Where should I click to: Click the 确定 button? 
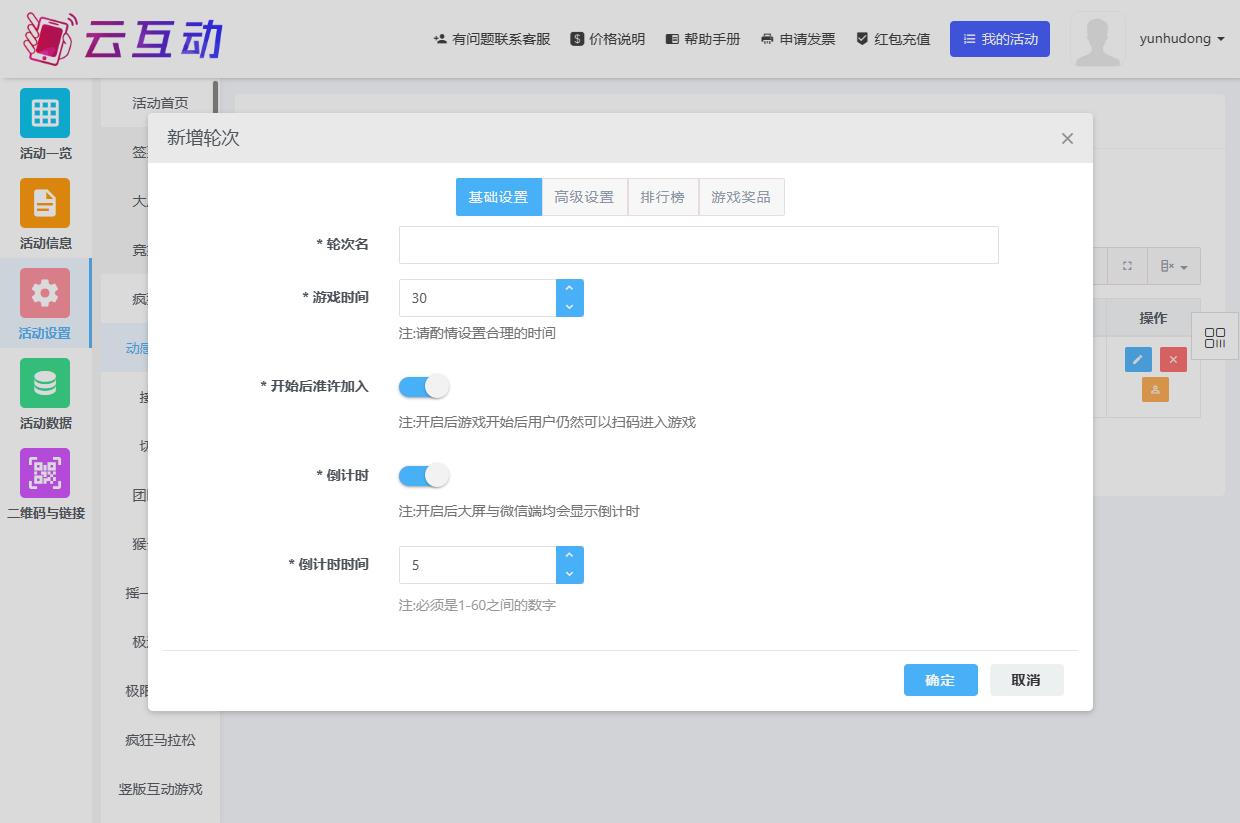[940, 680]
